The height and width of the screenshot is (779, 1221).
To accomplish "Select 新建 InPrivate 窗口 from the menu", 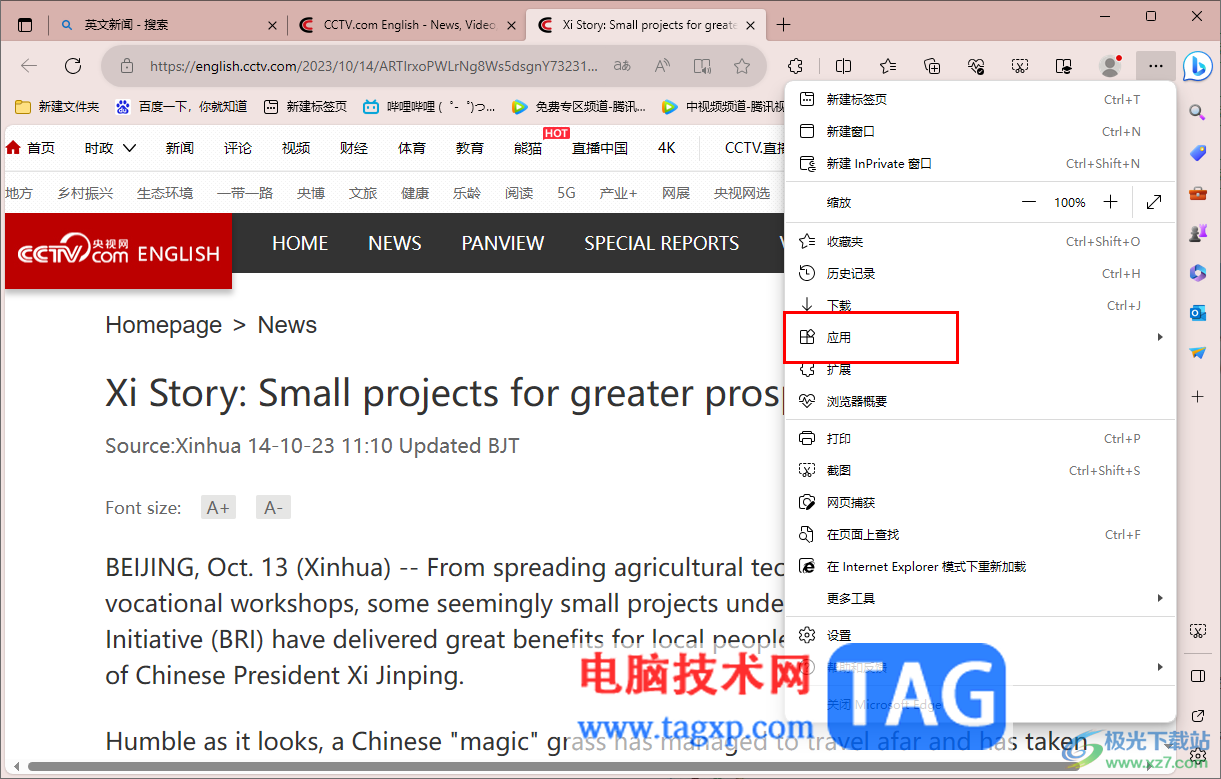I will (x=900, y=163).
